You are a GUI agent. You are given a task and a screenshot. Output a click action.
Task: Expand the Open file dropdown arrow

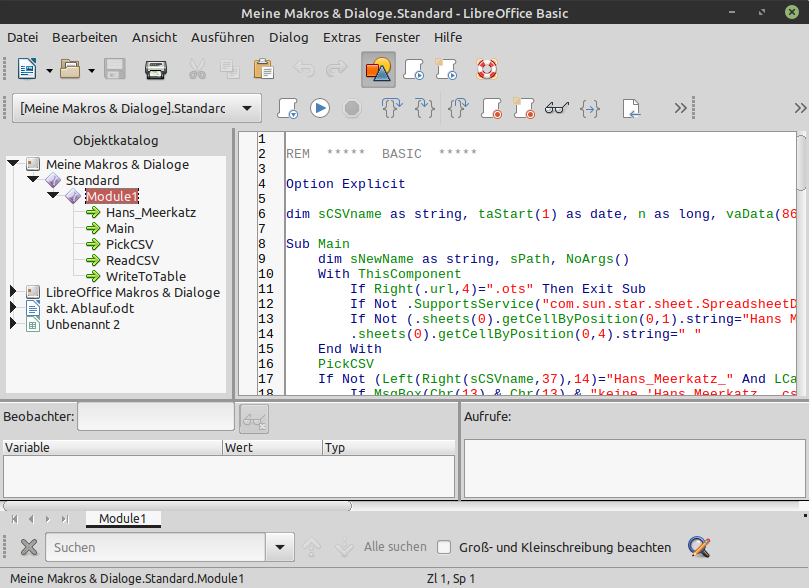pyautogui.click(x=91, y=70)
